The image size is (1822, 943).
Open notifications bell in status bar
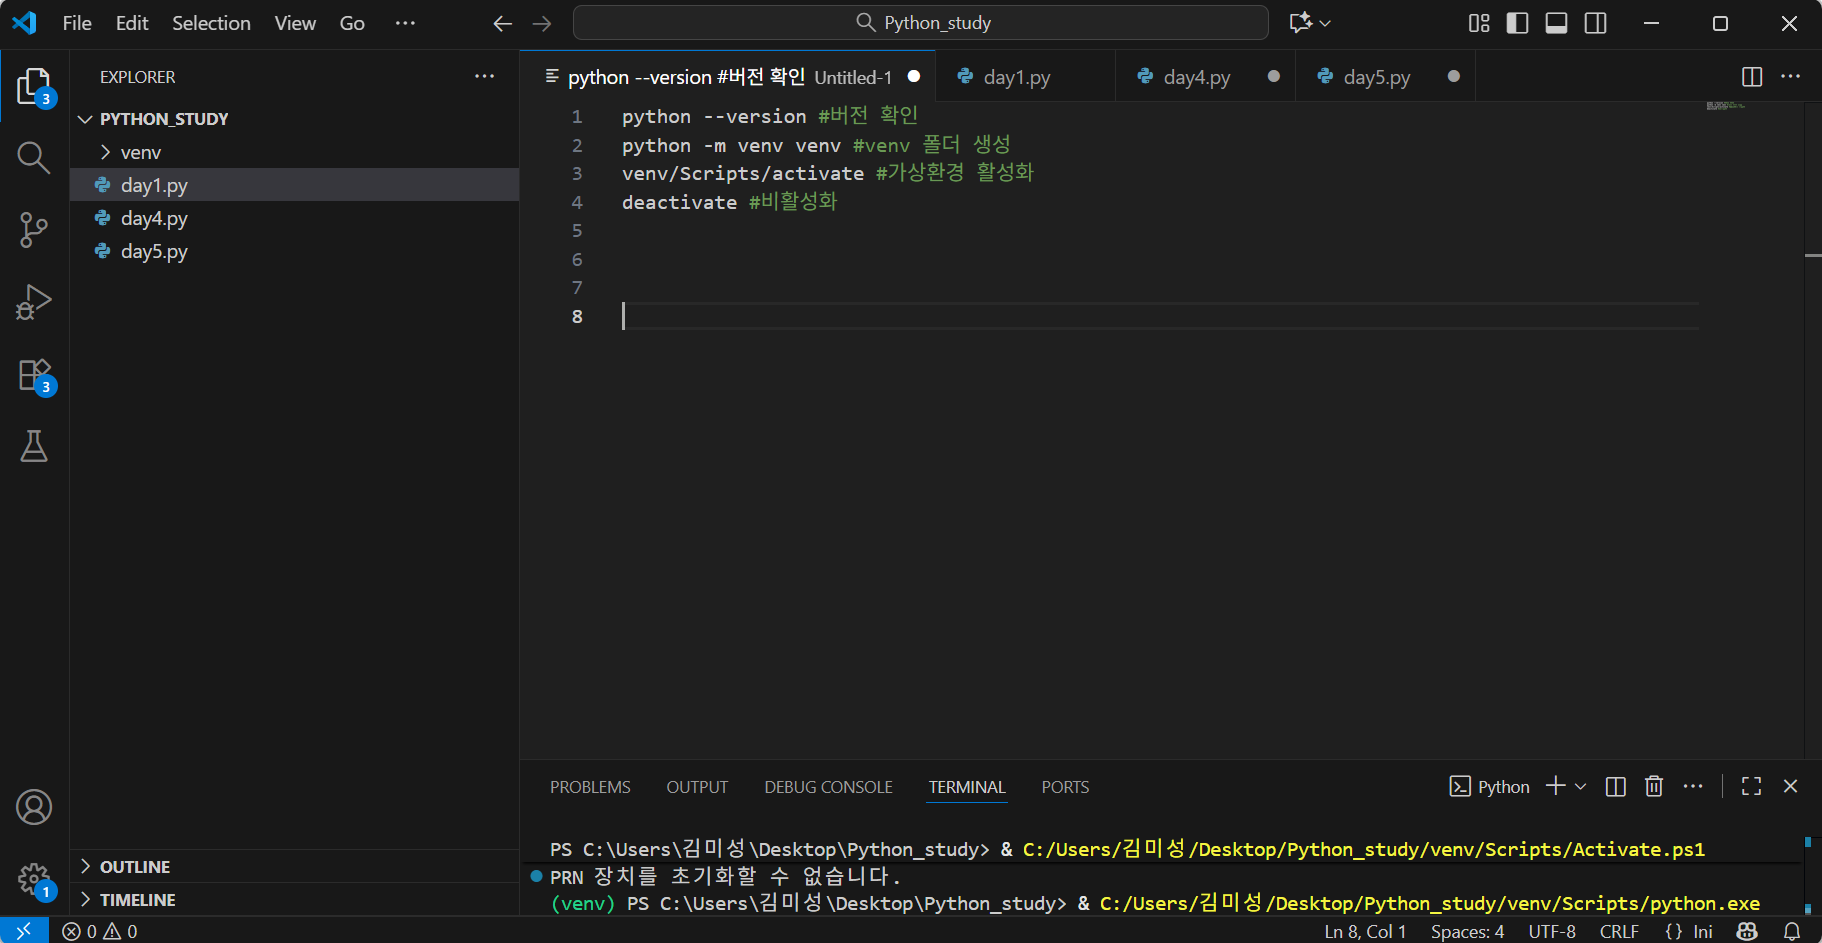[1792, 931]
